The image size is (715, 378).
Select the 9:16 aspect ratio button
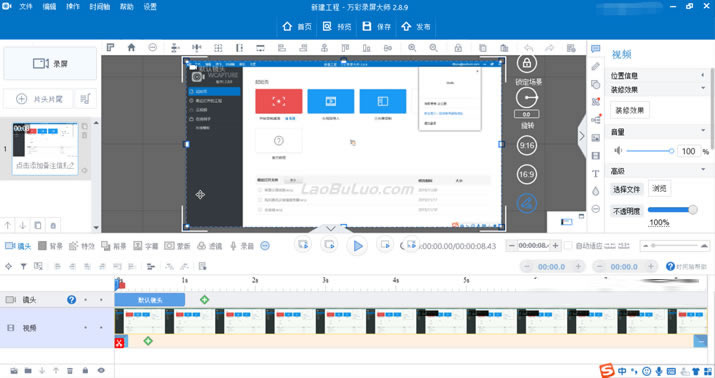click(526, 145)
